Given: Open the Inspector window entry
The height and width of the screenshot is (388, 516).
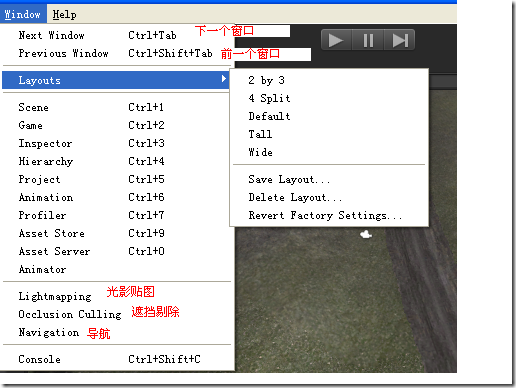Looking at the screenshot, I should tap(117, 143).
